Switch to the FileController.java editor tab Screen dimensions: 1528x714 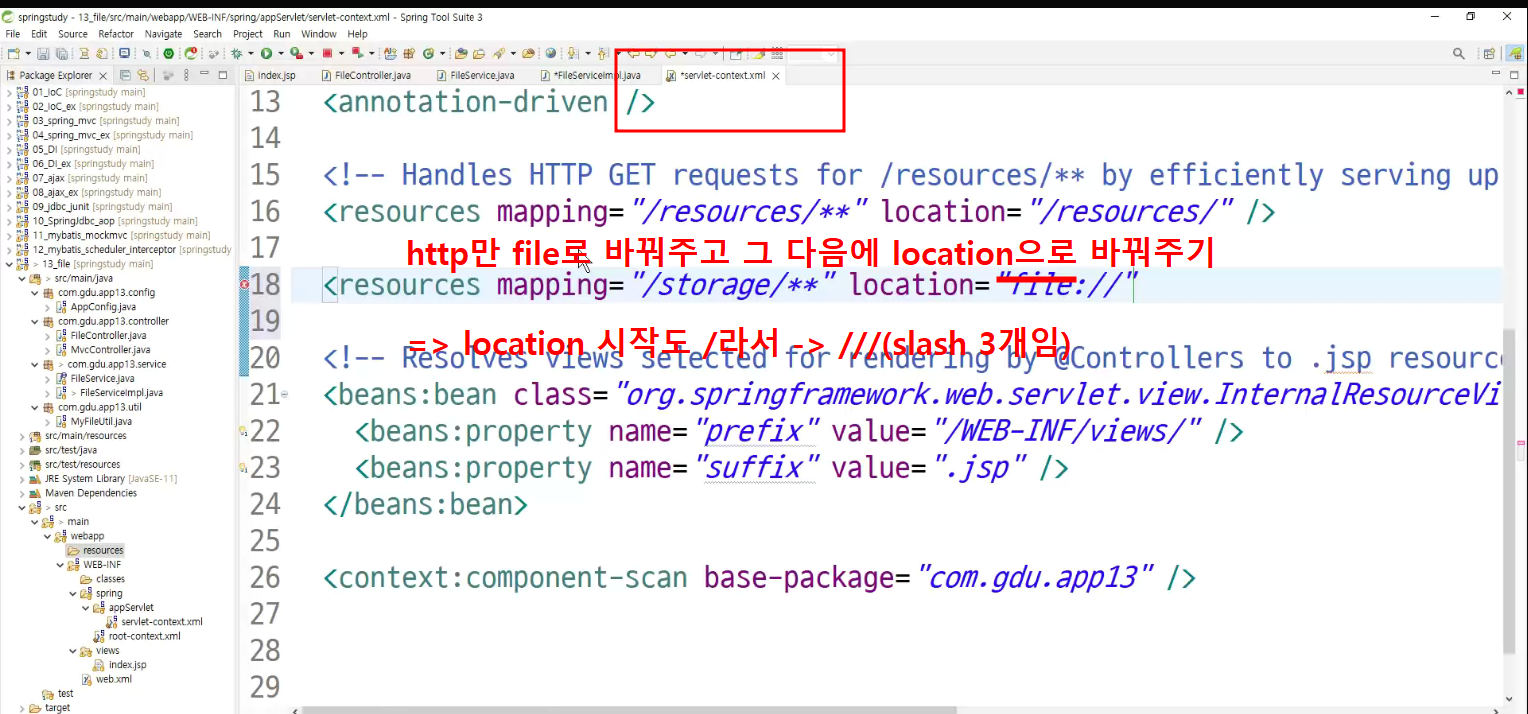tap(366, 76)
